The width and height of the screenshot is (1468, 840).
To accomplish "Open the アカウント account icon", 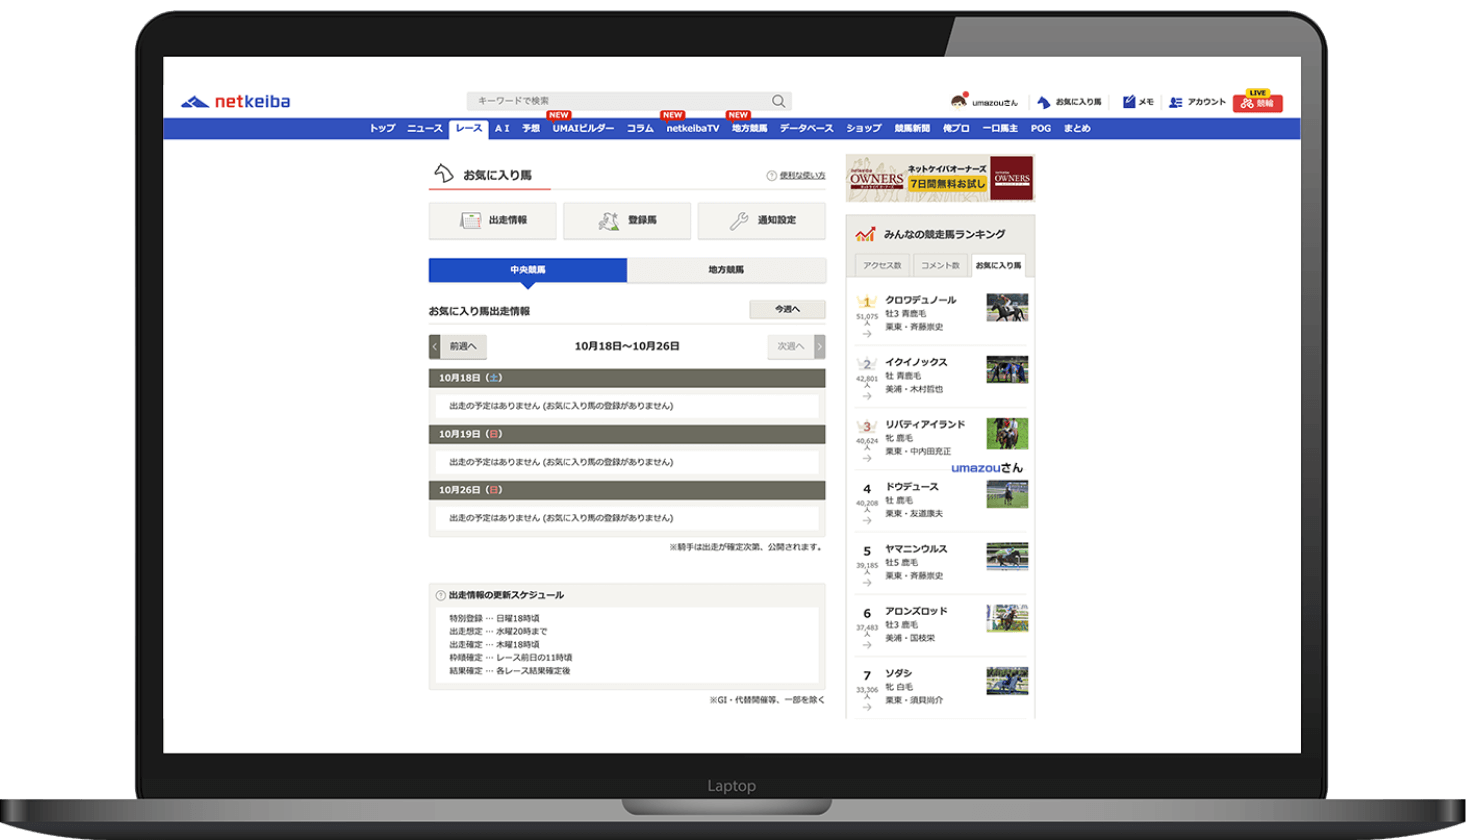I will (1176, 102).
